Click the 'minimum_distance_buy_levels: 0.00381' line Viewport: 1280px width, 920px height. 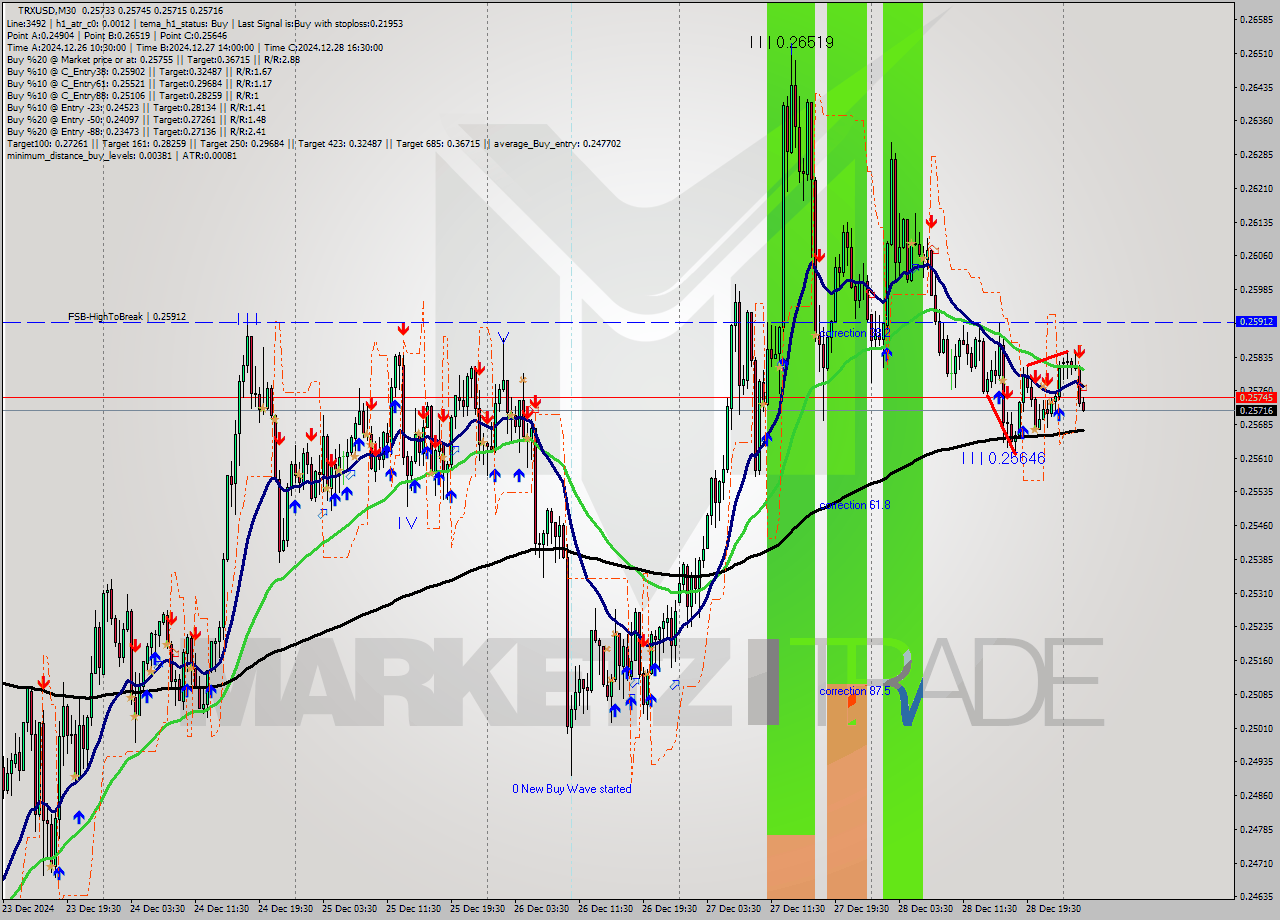[121, 155]
